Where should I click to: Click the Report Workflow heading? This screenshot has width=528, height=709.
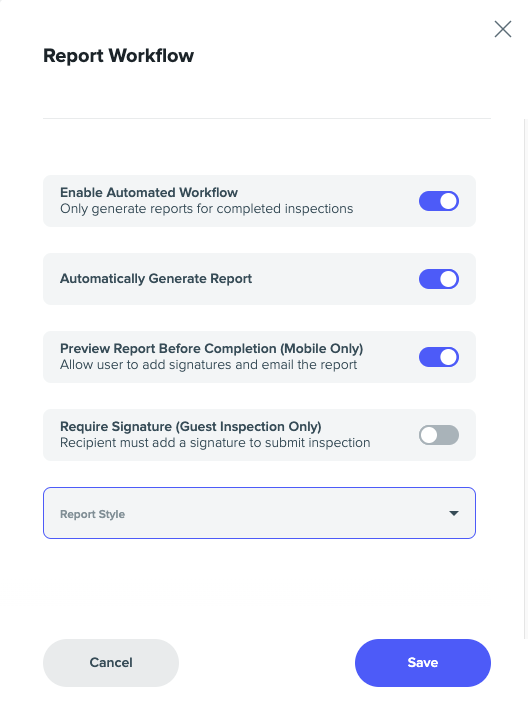(x=118, y=56)
